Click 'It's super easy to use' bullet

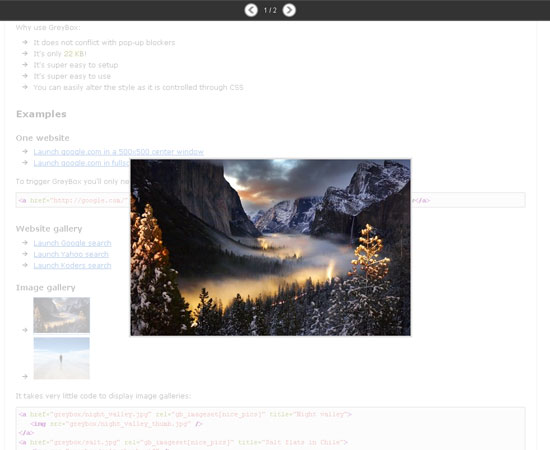pyautogui.click(x=72, y=76)
